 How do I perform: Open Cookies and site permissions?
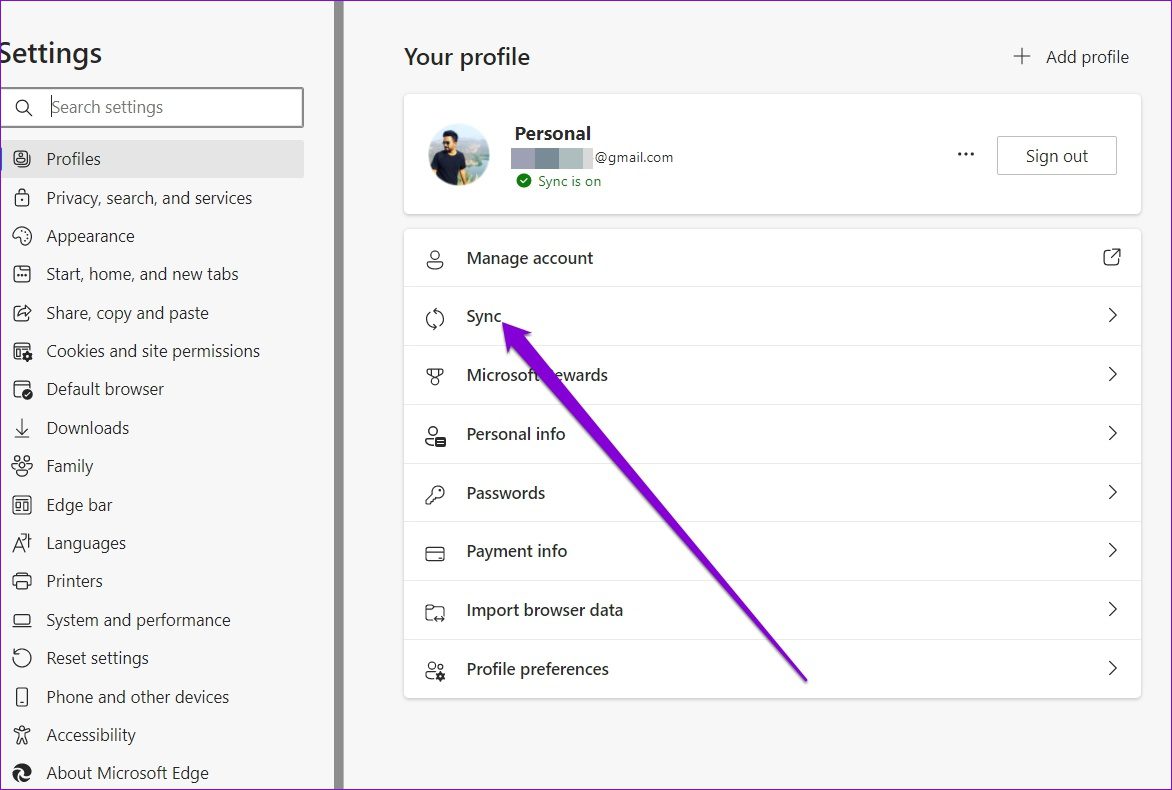152,351
